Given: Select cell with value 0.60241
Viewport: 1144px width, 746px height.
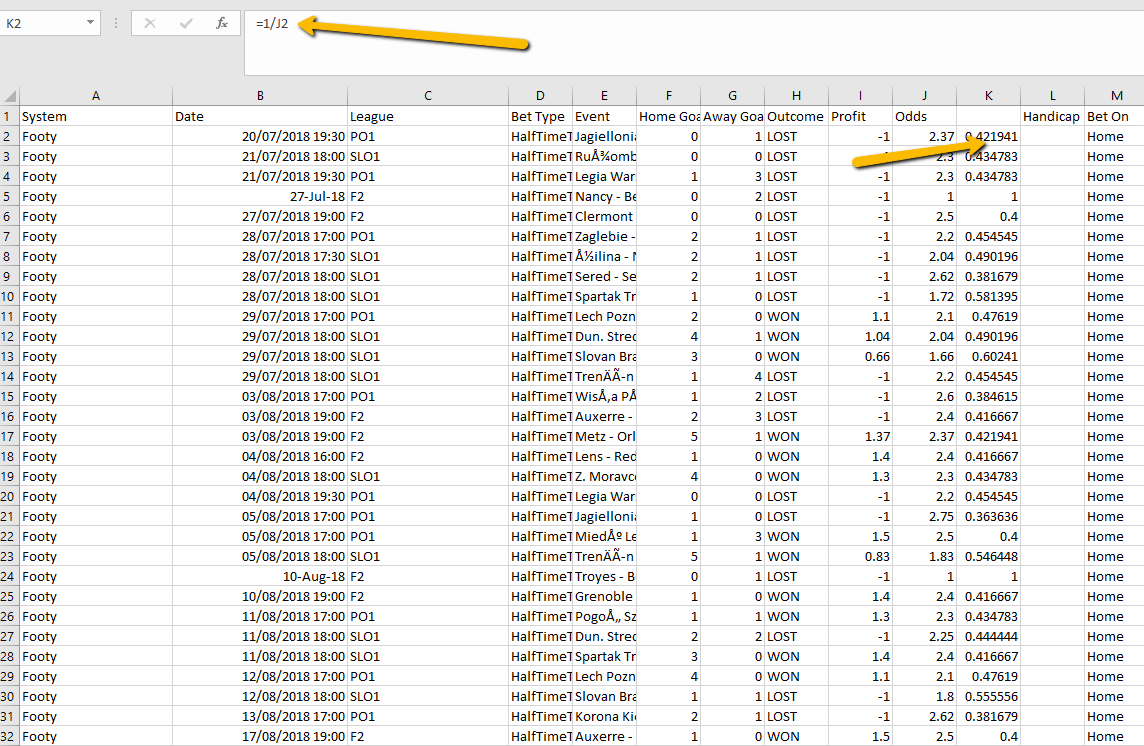Looking at the screenshot, I should tap(988, 356).
